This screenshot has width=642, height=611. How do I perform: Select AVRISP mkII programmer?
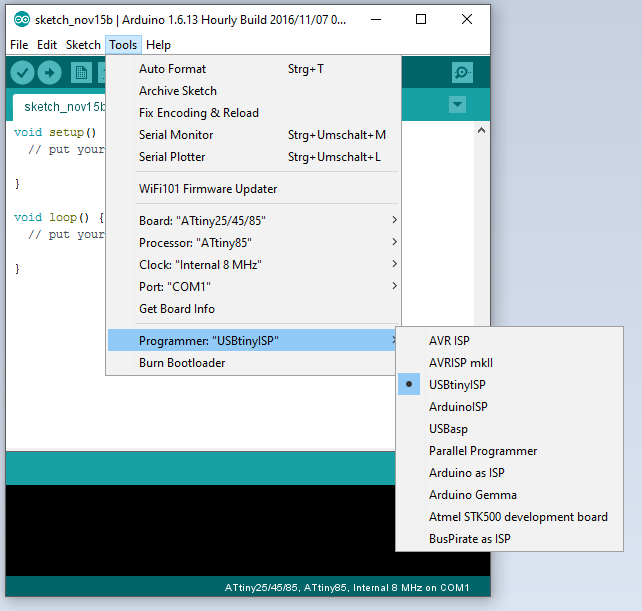tap(509, 363)
